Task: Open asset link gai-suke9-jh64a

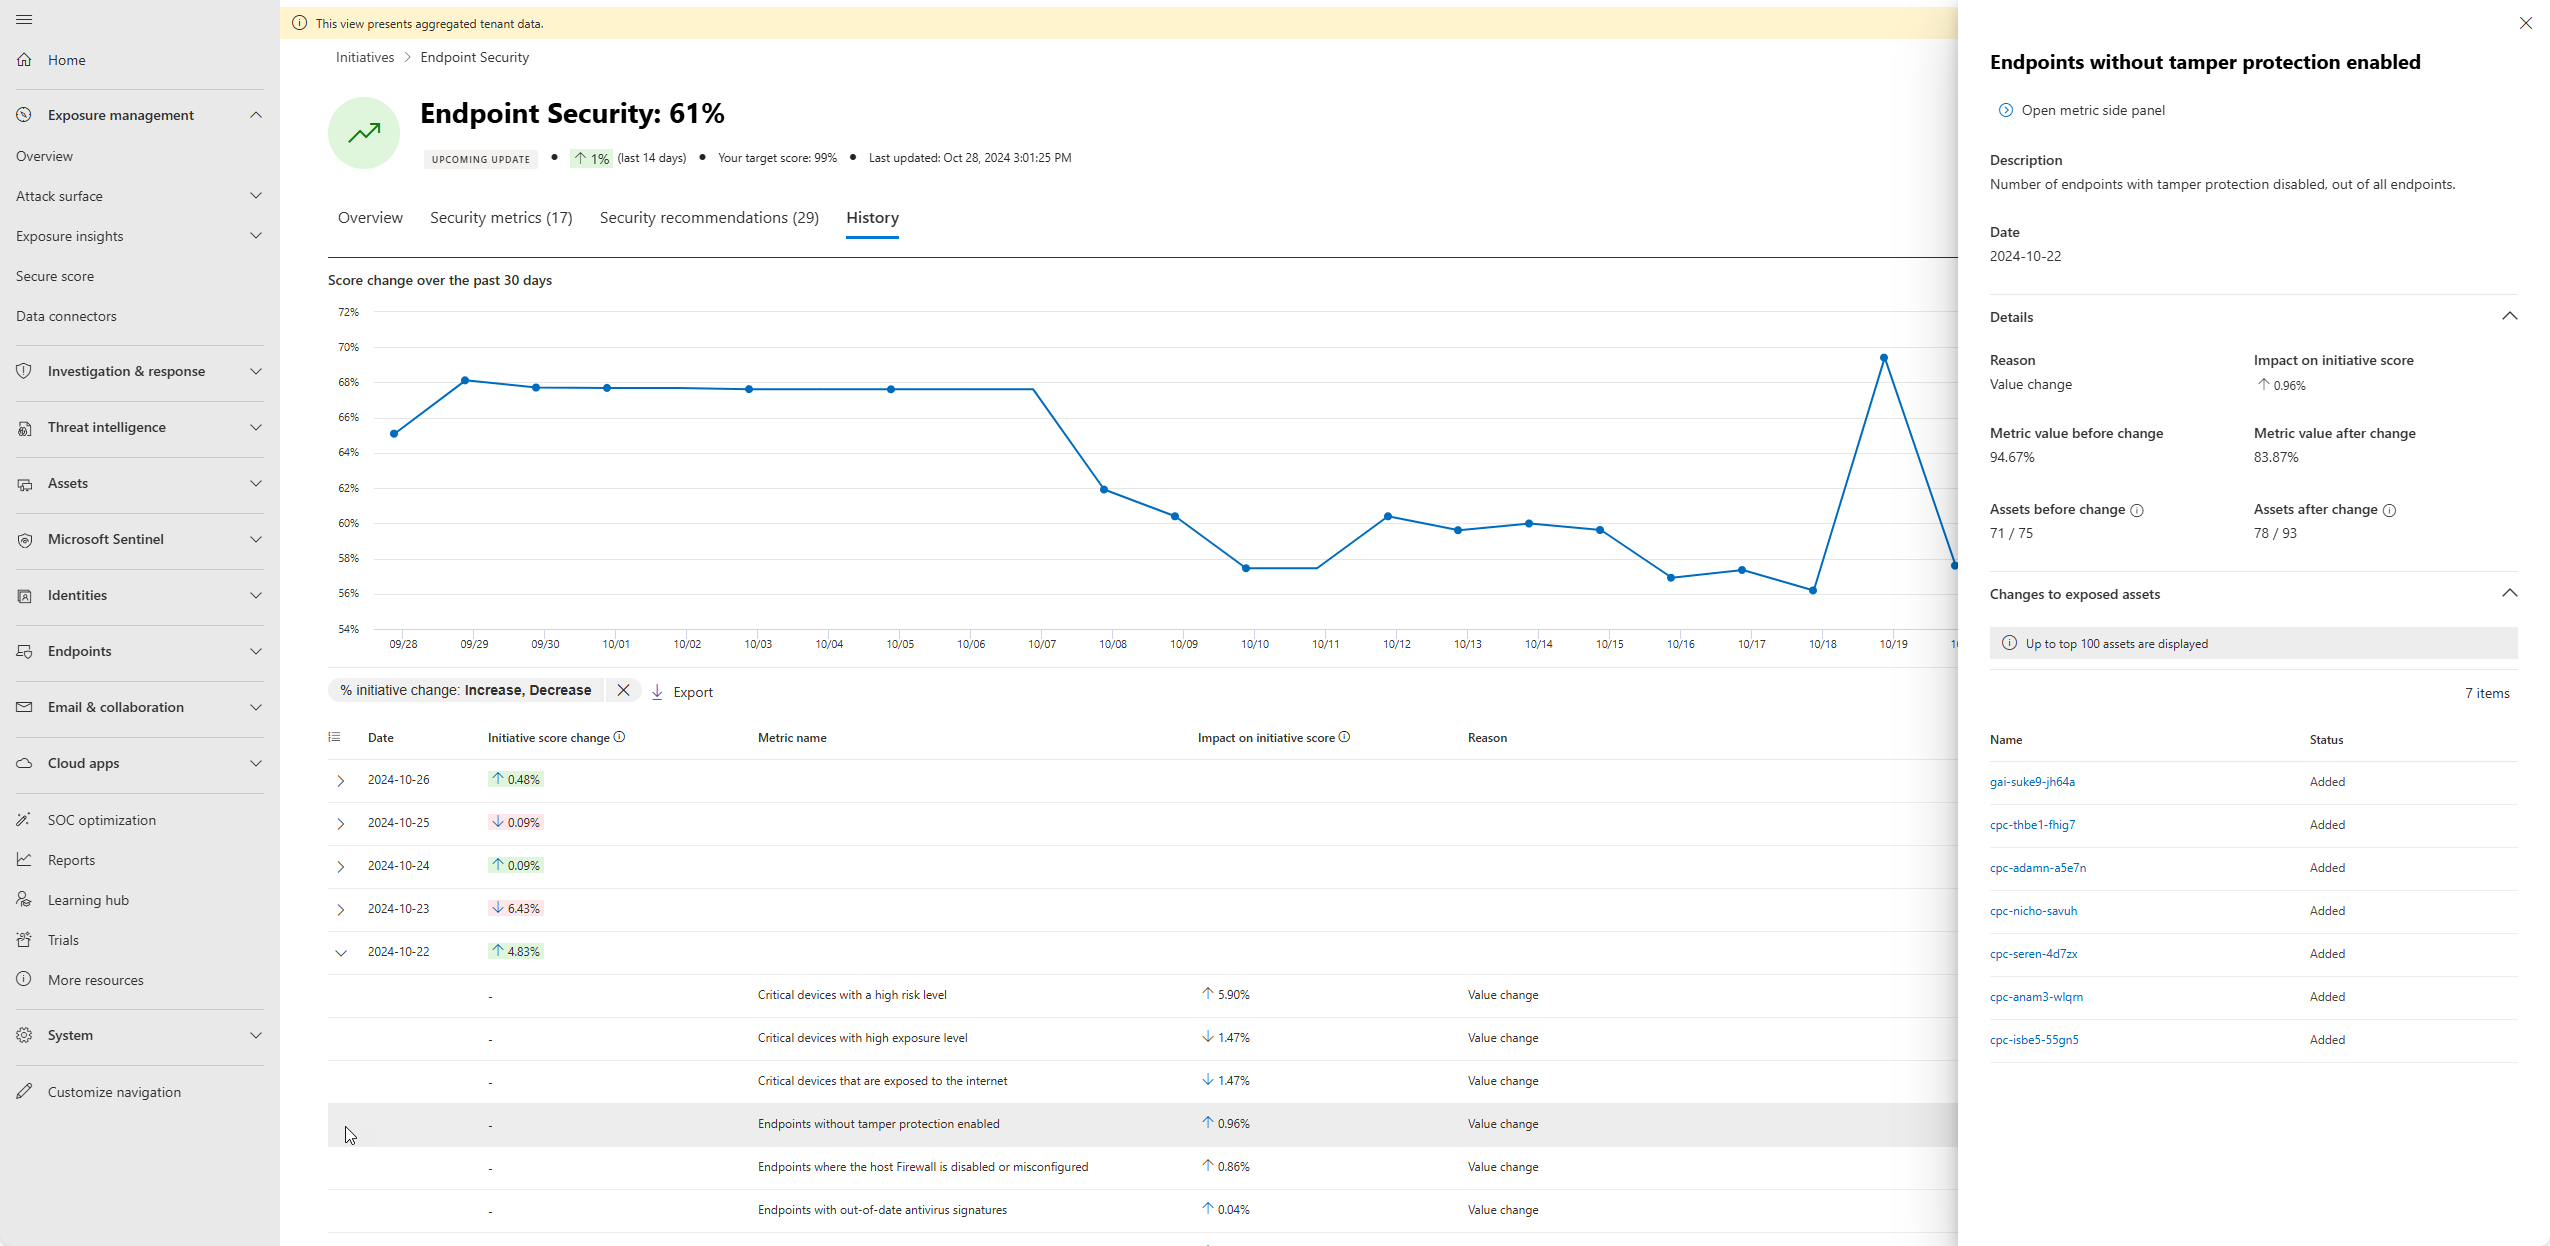Action: pos(2032,782)
